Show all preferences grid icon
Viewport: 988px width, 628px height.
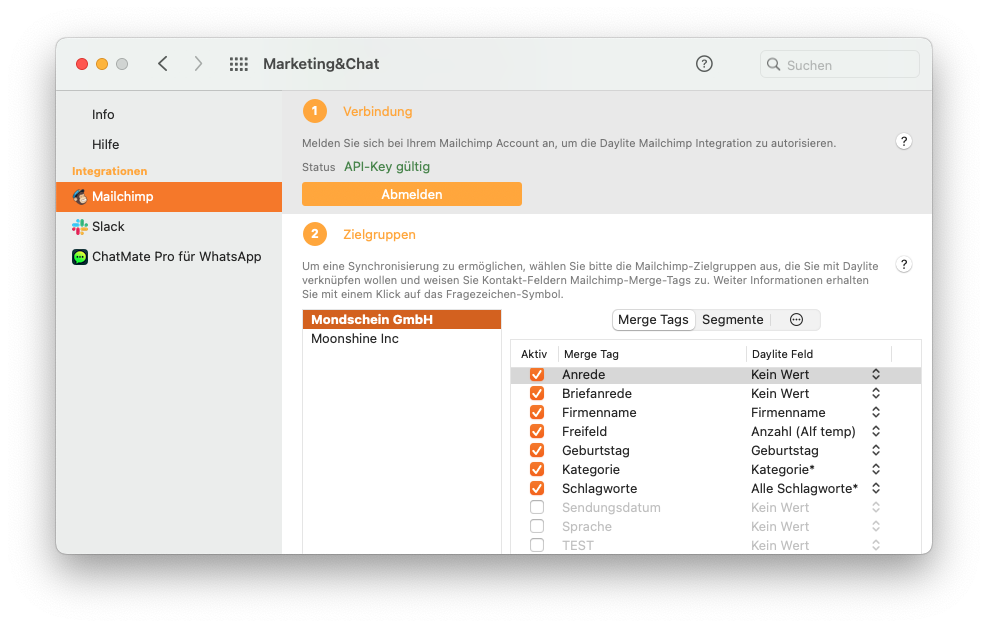point(238,64)
